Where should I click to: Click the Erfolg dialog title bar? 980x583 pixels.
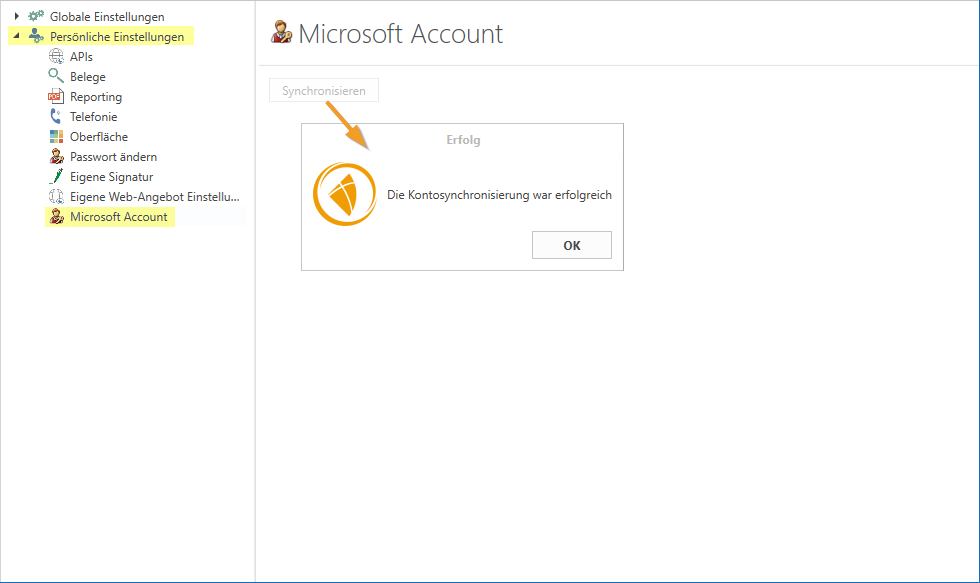click(463, 140)
